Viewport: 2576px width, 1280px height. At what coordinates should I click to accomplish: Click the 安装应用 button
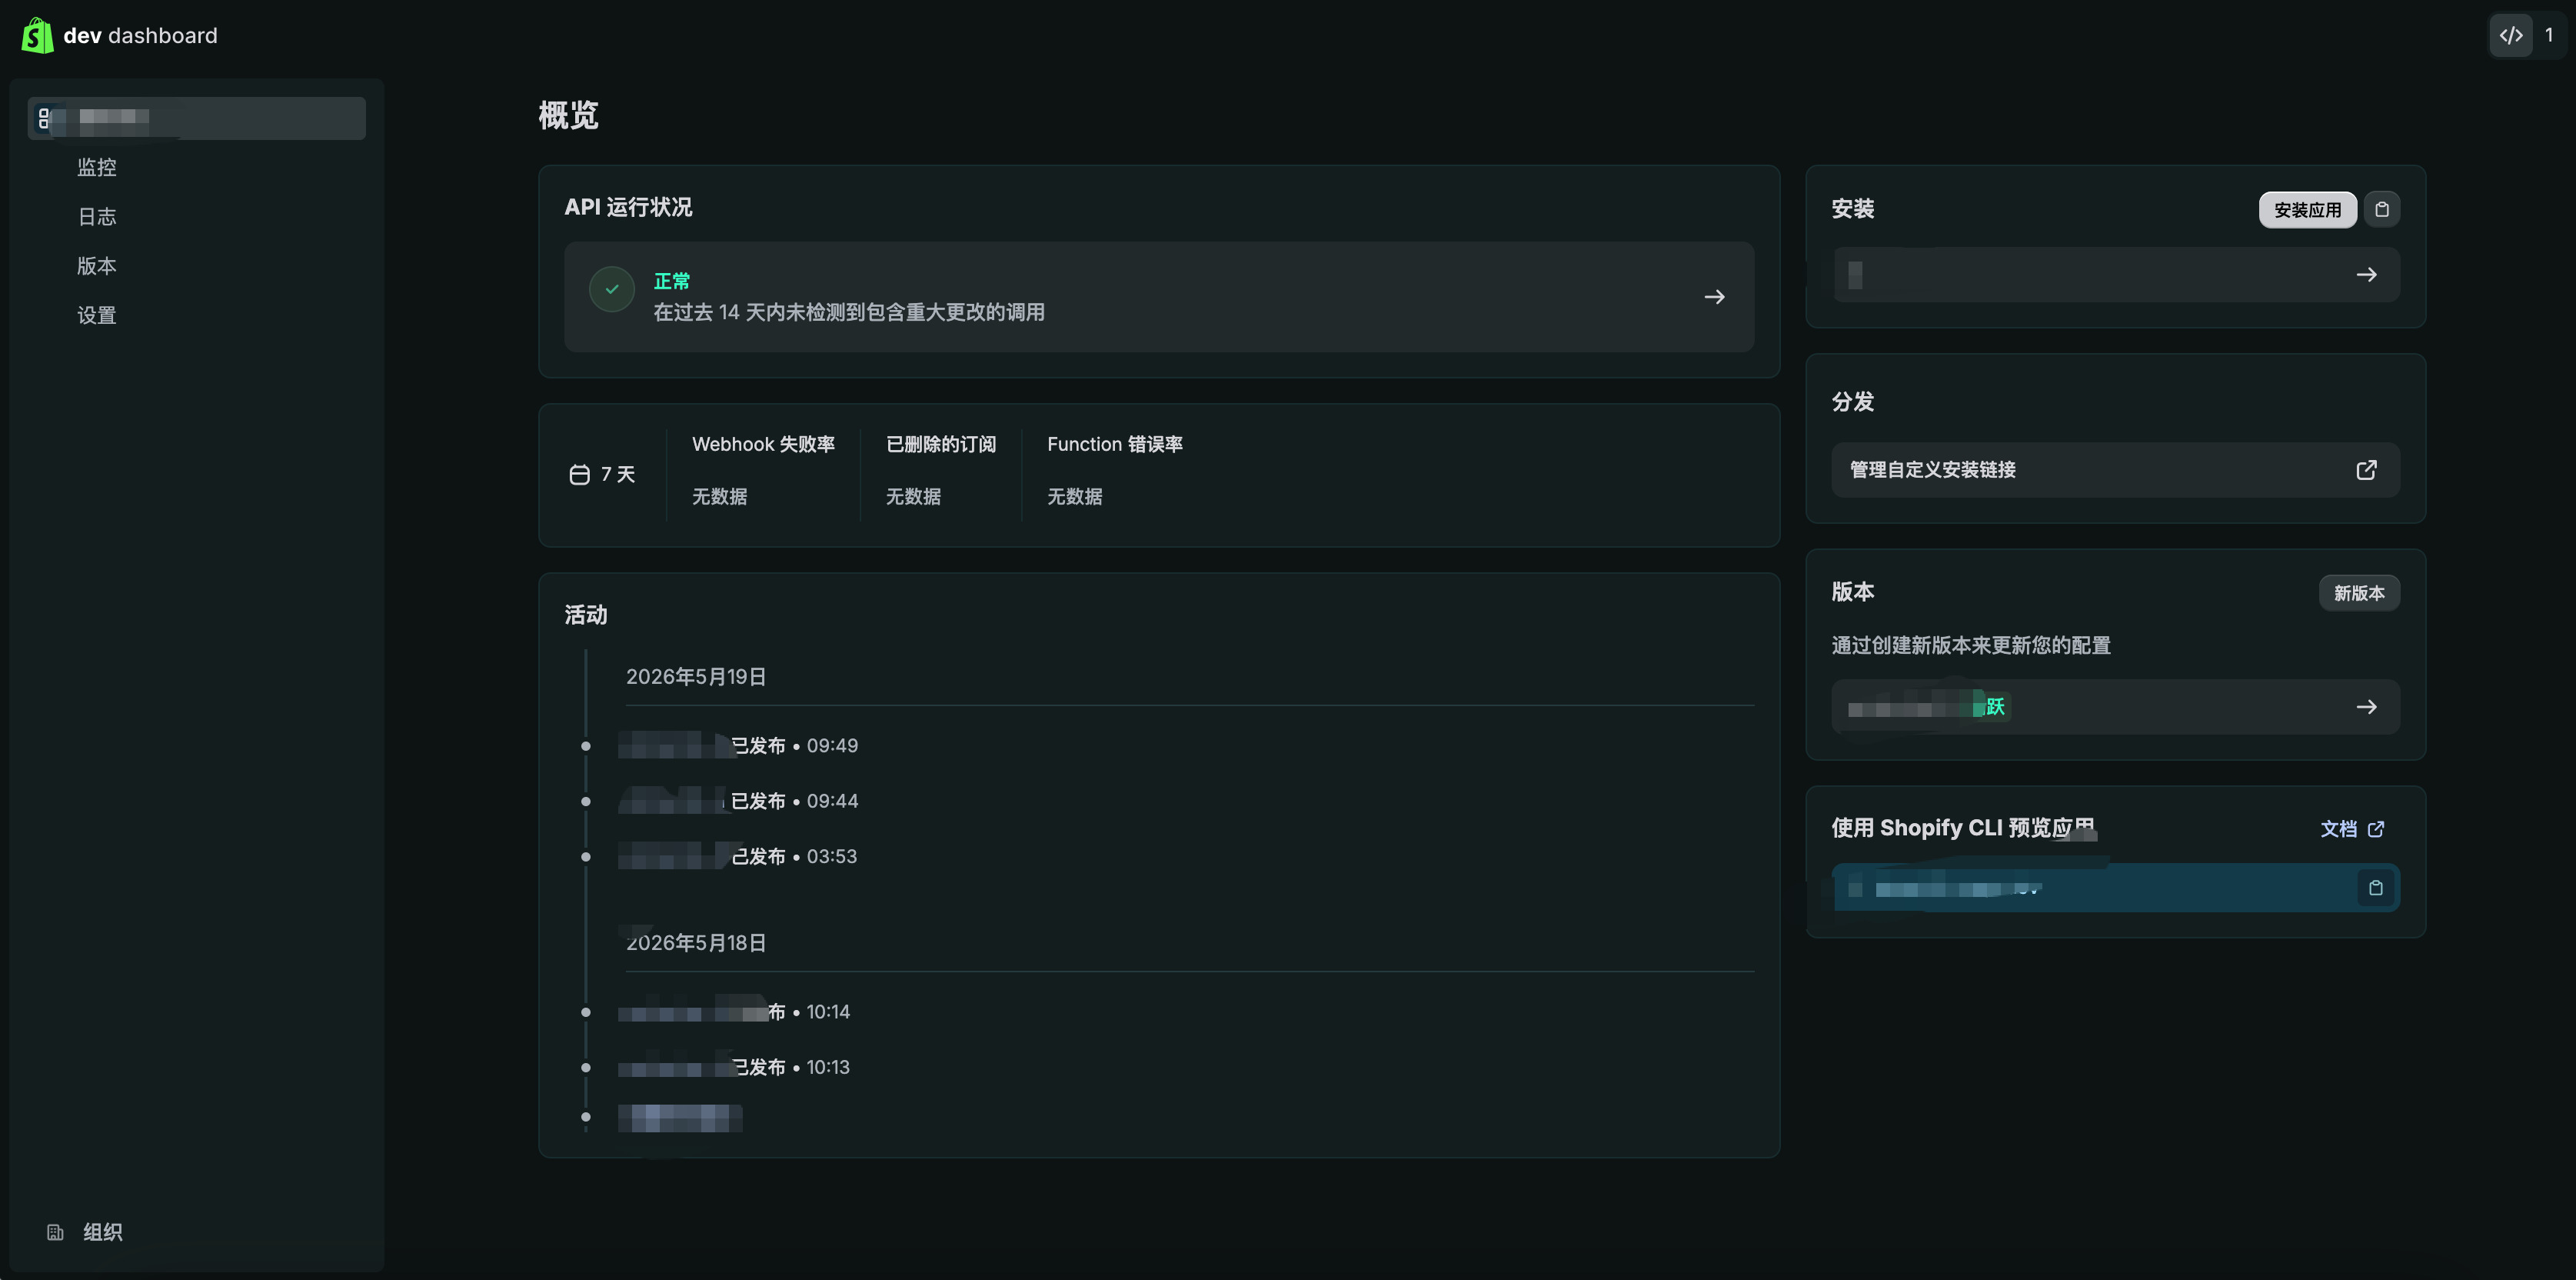click(x=2307, y=210)
